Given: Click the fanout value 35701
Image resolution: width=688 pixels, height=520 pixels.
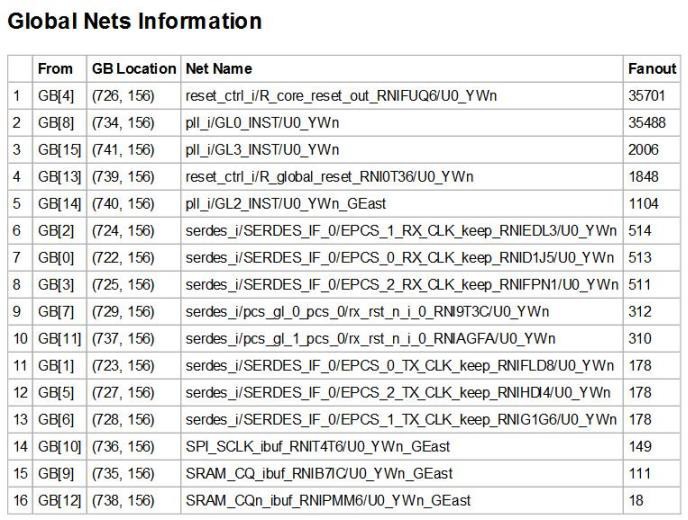Looking at the screenshot, I should click(x=644, y=96).
